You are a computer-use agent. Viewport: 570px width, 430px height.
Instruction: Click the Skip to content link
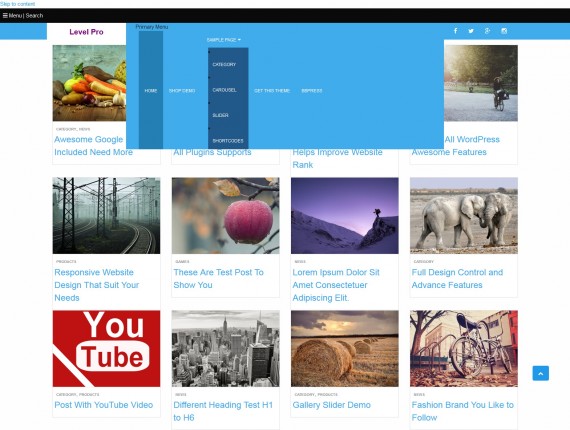[17, 4]
